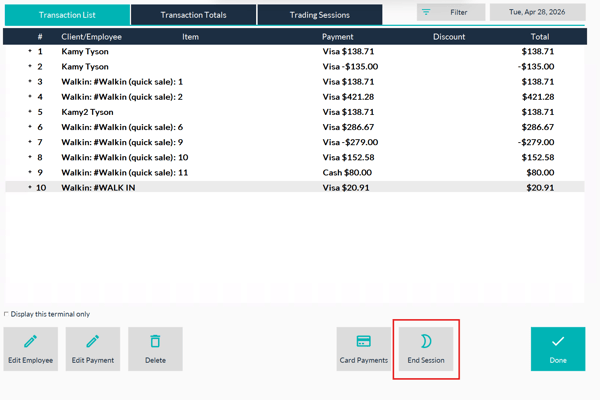Screen dimensions: 600x400
Task: Switch to Transaction Totals tab
Action: click(x=193, y=15)
